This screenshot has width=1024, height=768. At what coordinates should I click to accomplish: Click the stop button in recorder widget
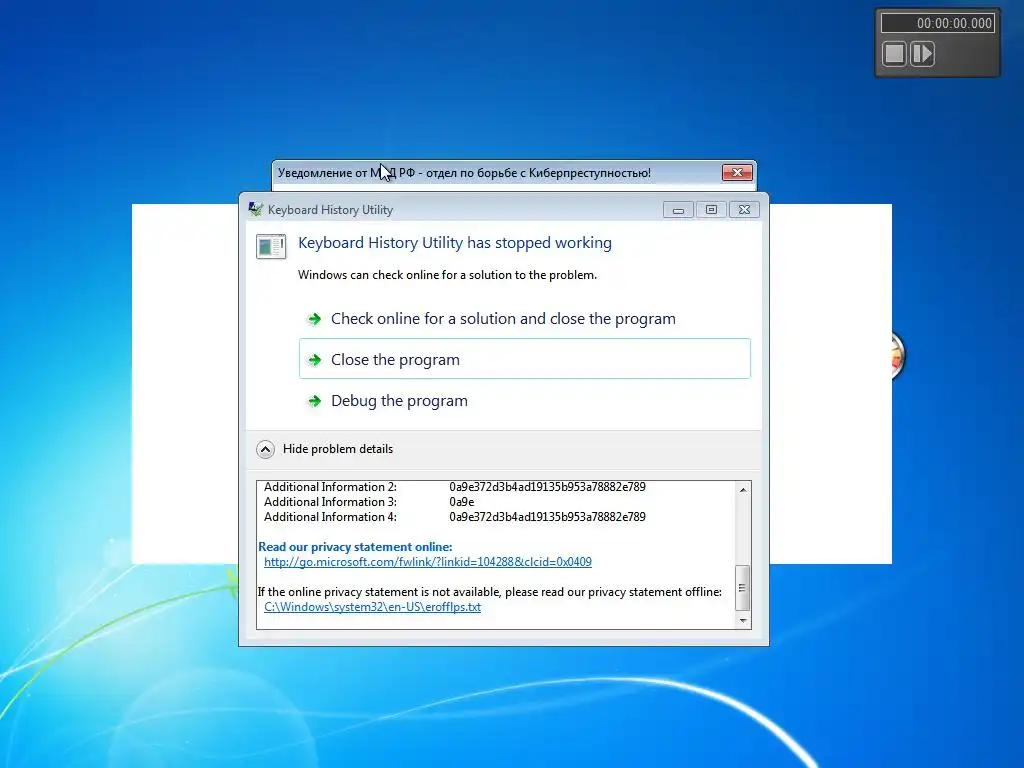[895, 54]
